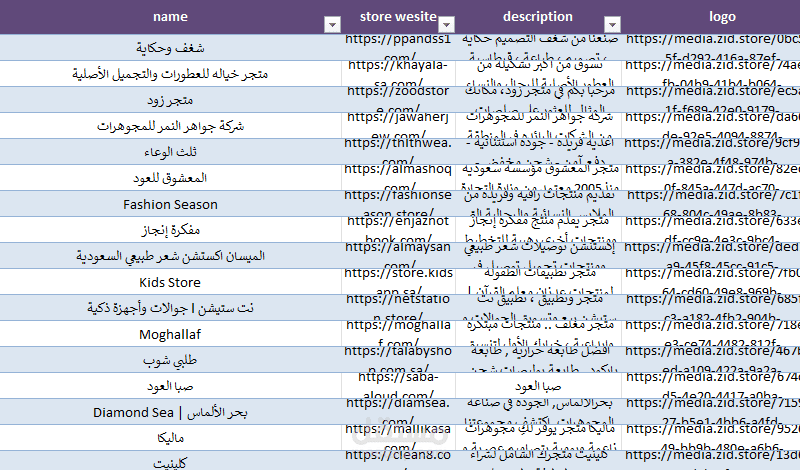Open the diamsea website link
Screen dimensions: 800x470
398,412
